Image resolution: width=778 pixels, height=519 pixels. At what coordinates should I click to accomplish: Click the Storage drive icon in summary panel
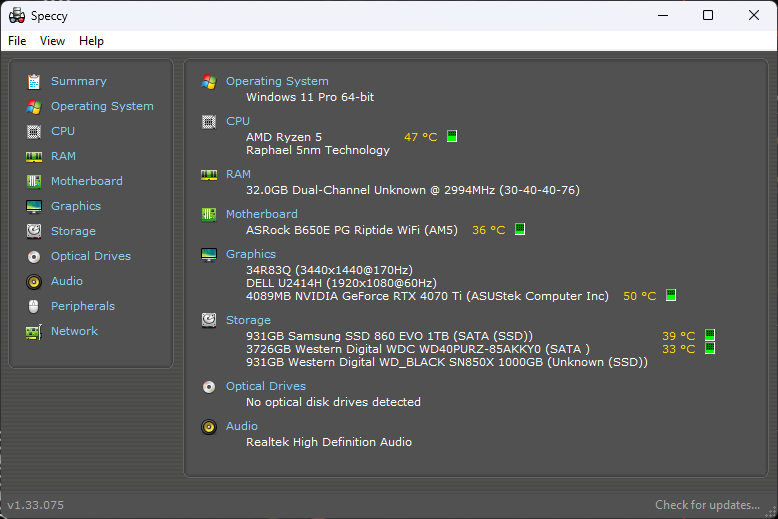pyautogui.click(x=209, y=321)
